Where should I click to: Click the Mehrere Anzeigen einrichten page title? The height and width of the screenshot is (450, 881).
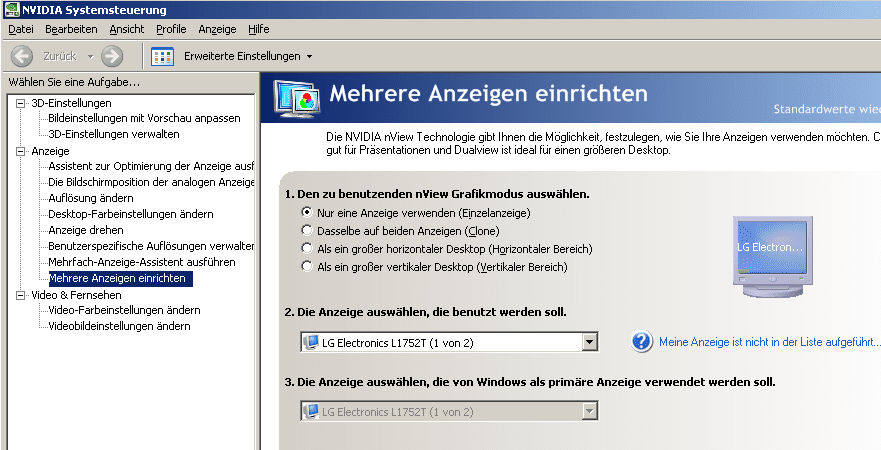pyautogui.click(x=488, y=93)
